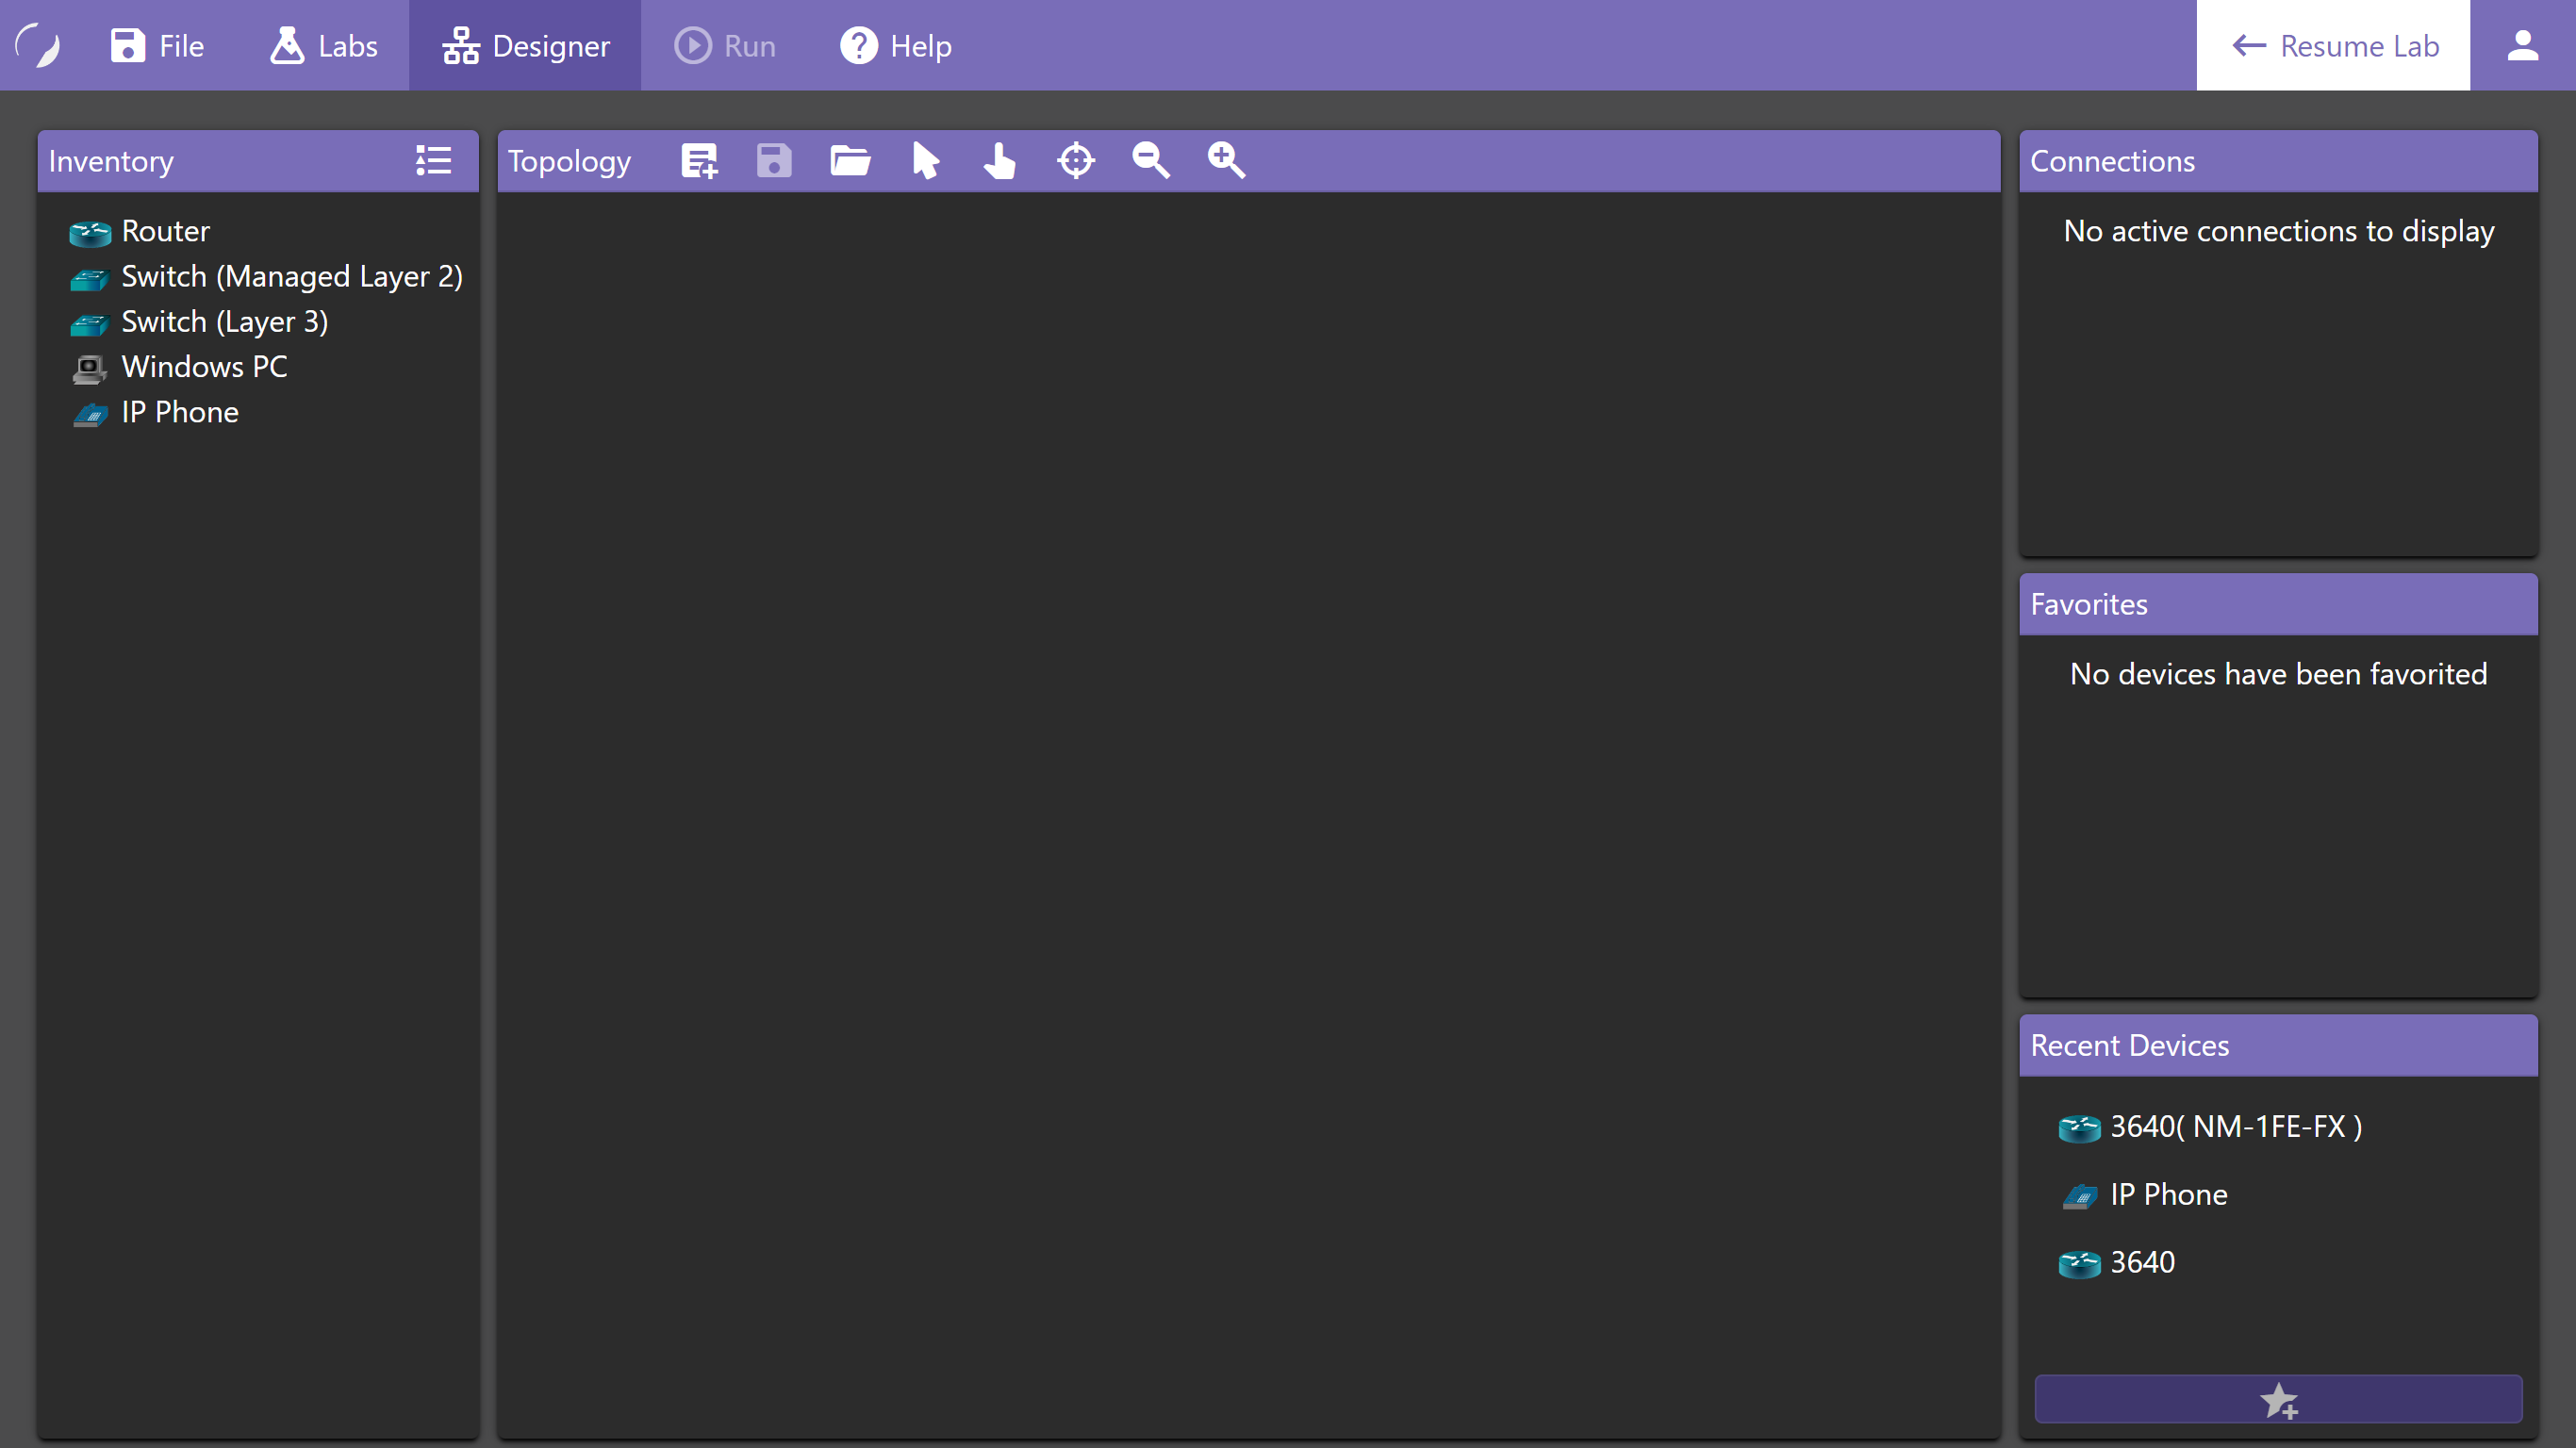Select the hand pan tool
Viewport: 2576px width, 1448px height.
tap(999, 161)
